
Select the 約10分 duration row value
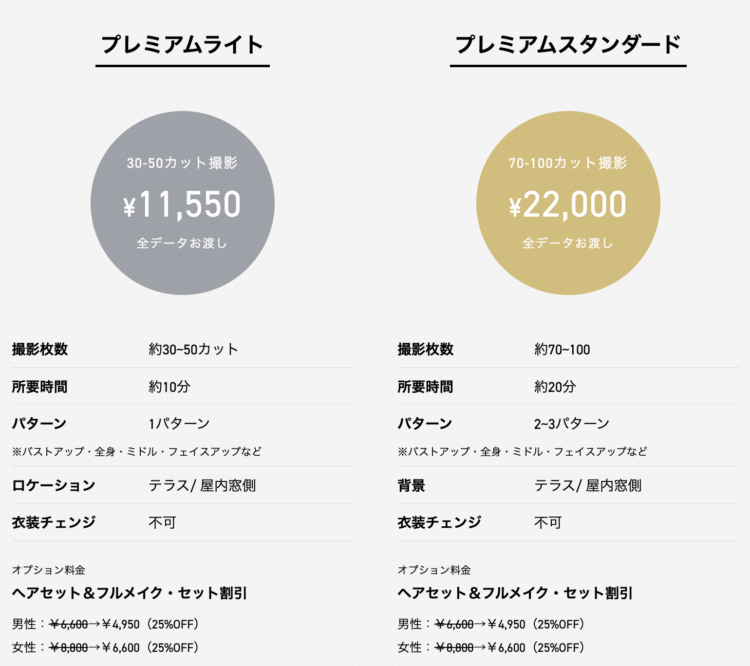[x=169, y=387]
